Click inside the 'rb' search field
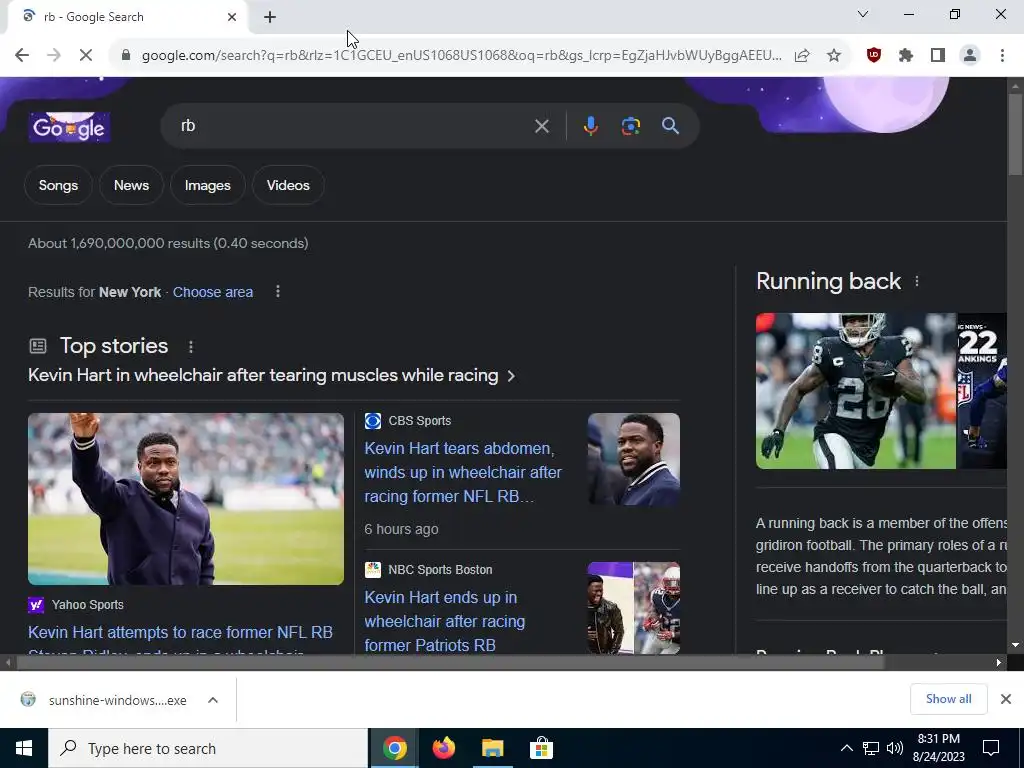This screenshot has width=1024, height=768. 353,126
